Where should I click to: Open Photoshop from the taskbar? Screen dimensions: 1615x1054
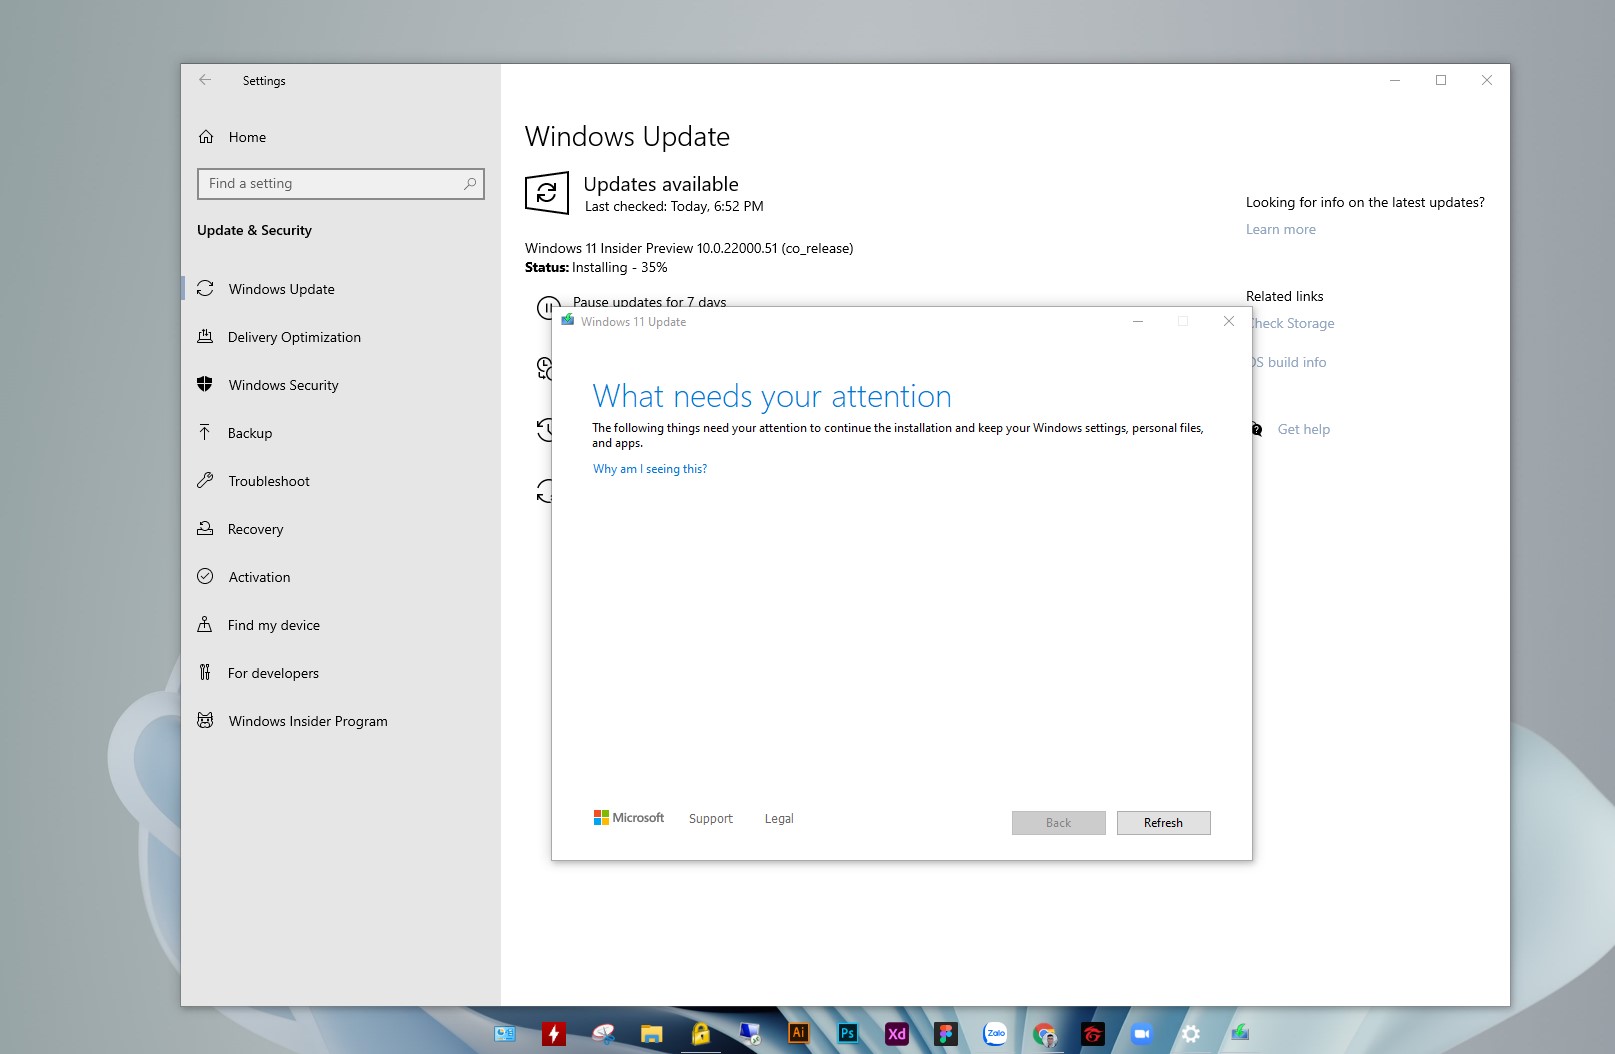(848, 1033)
